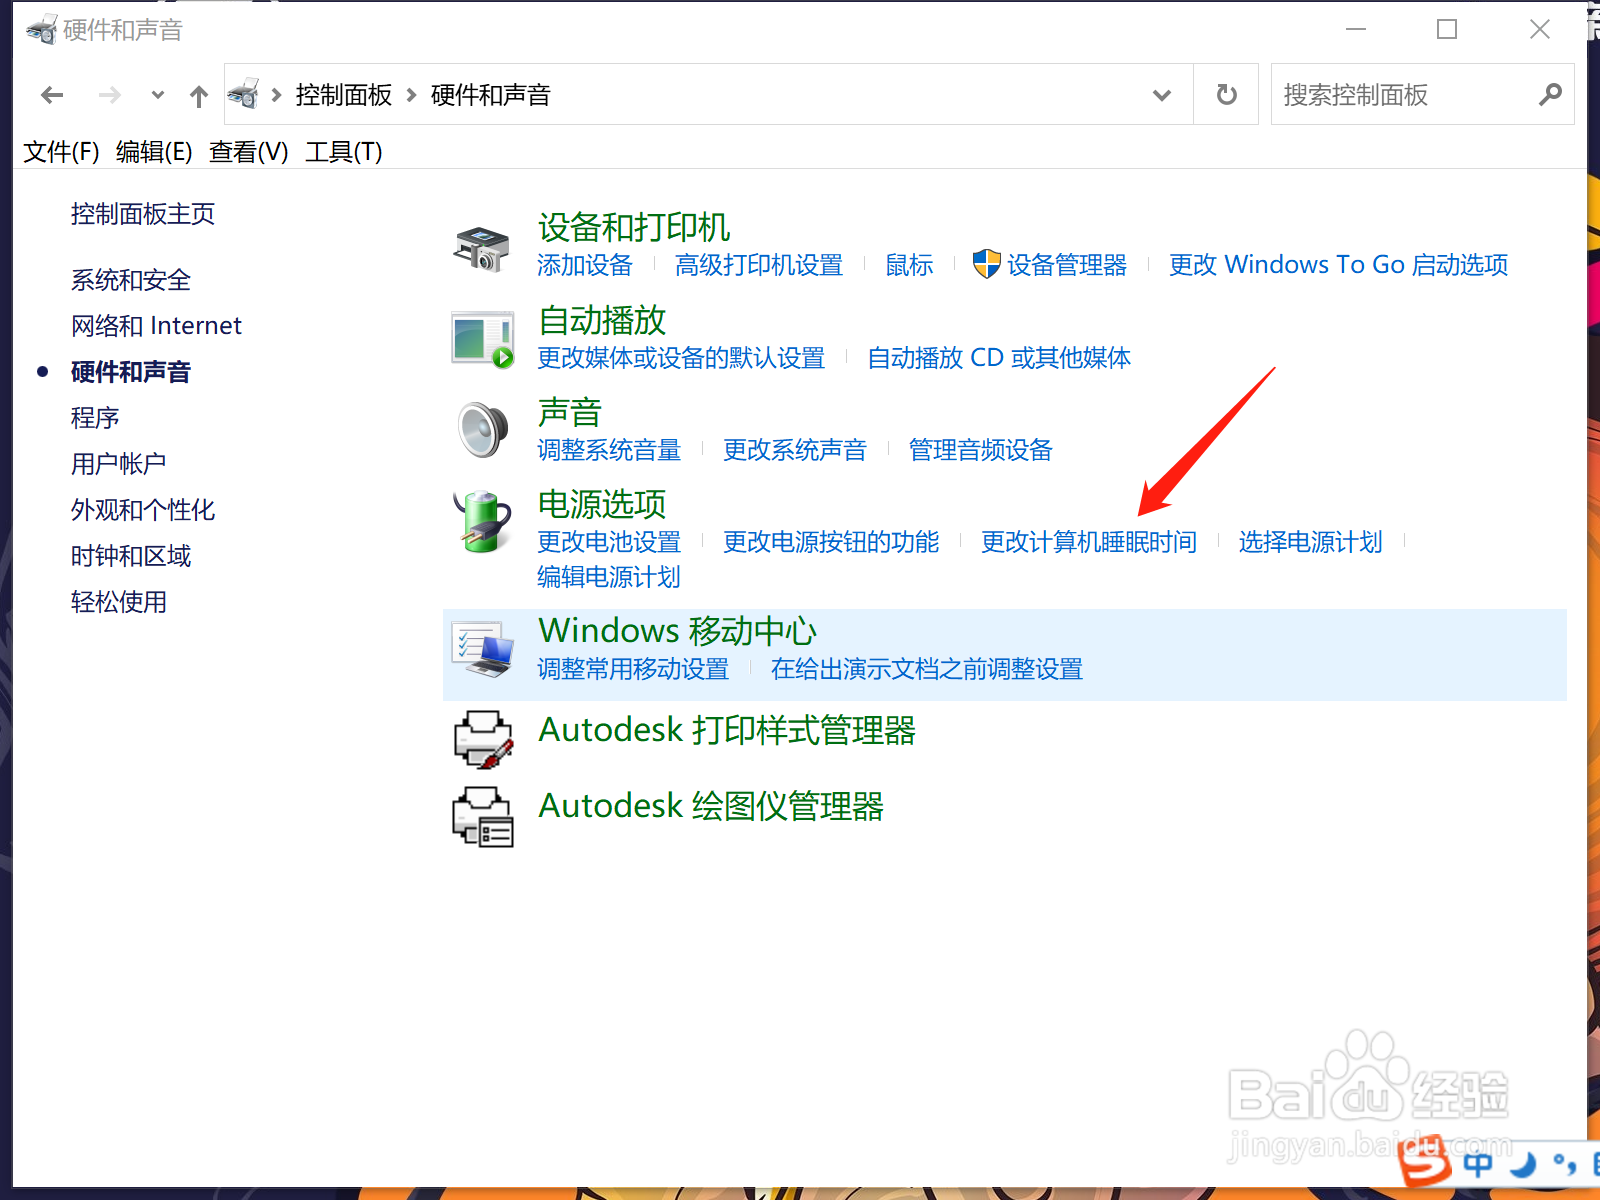Image resolution: width=1600 pixels, height=1200 pixels.
Task: Select the 声音 speaker icon
Action: point(481,428)
